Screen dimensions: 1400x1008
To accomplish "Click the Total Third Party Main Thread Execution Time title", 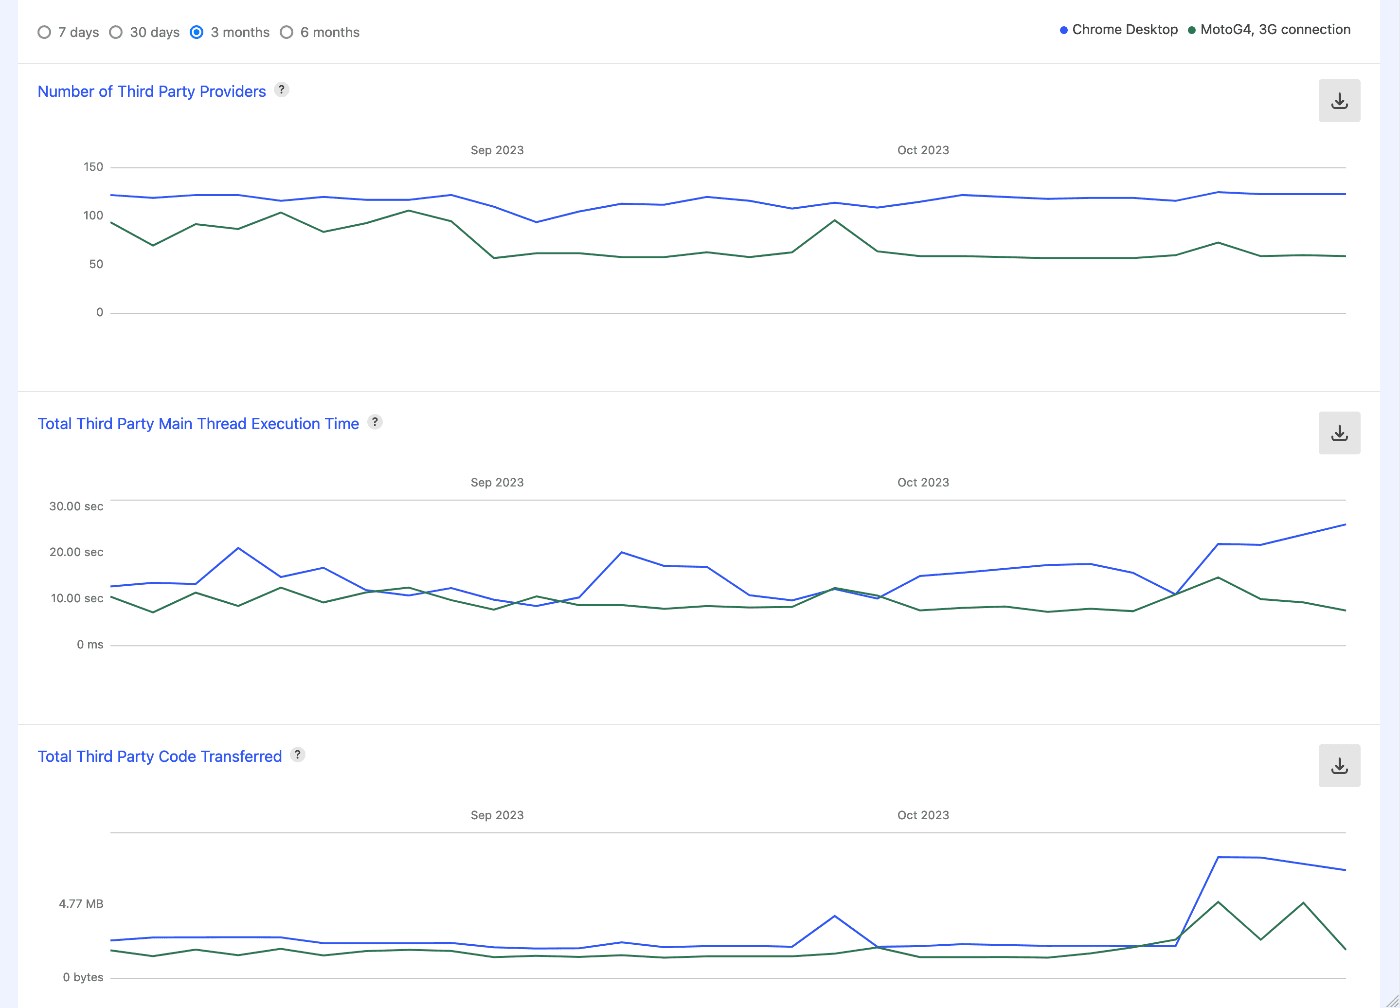I will tap(198, 423).
